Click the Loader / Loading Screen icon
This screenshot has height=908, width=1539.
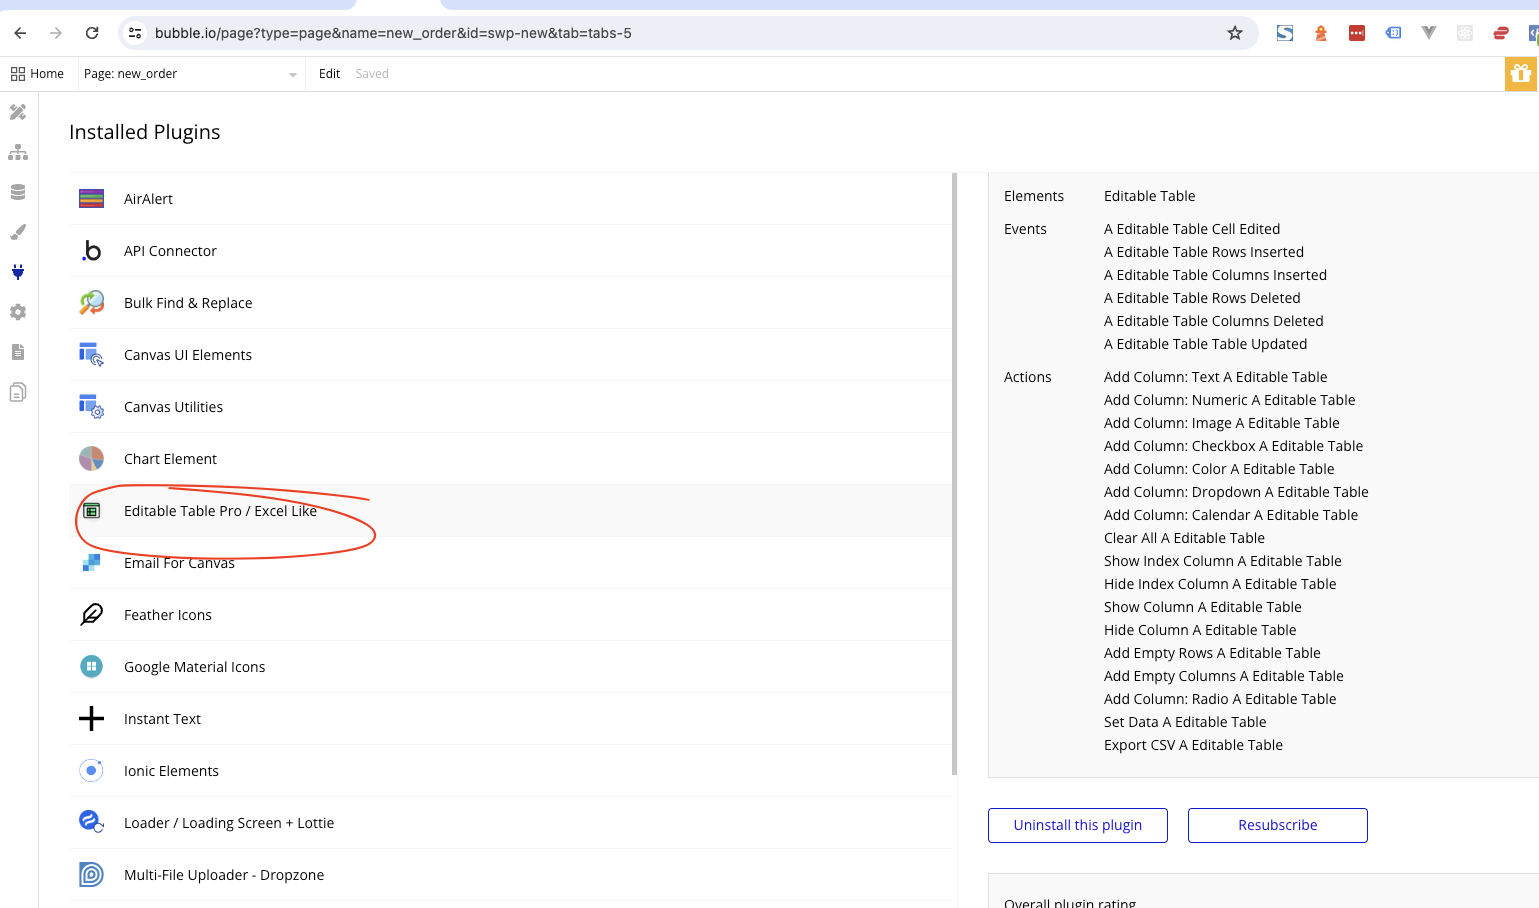click(x=91, y=823)
